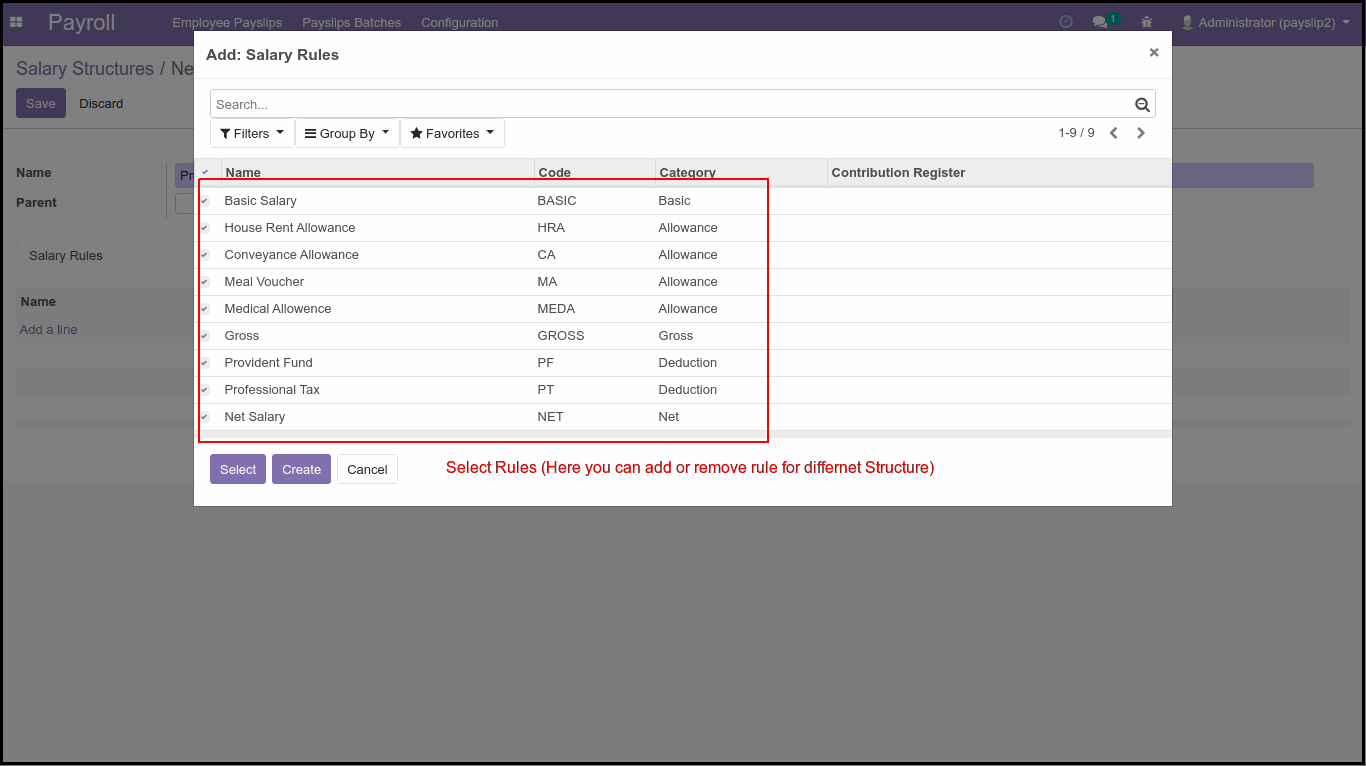Uncheck the Net Salary checkbox
The width and height of the screenshot is (1366, 766).
click(205, 417)
